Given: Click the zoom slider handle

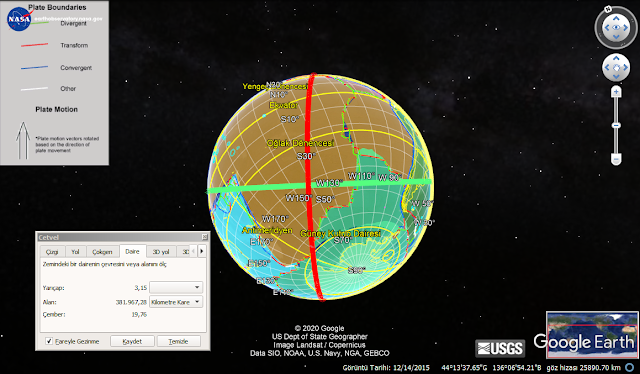Looking at the screenshot, I should tap(616, 125).
